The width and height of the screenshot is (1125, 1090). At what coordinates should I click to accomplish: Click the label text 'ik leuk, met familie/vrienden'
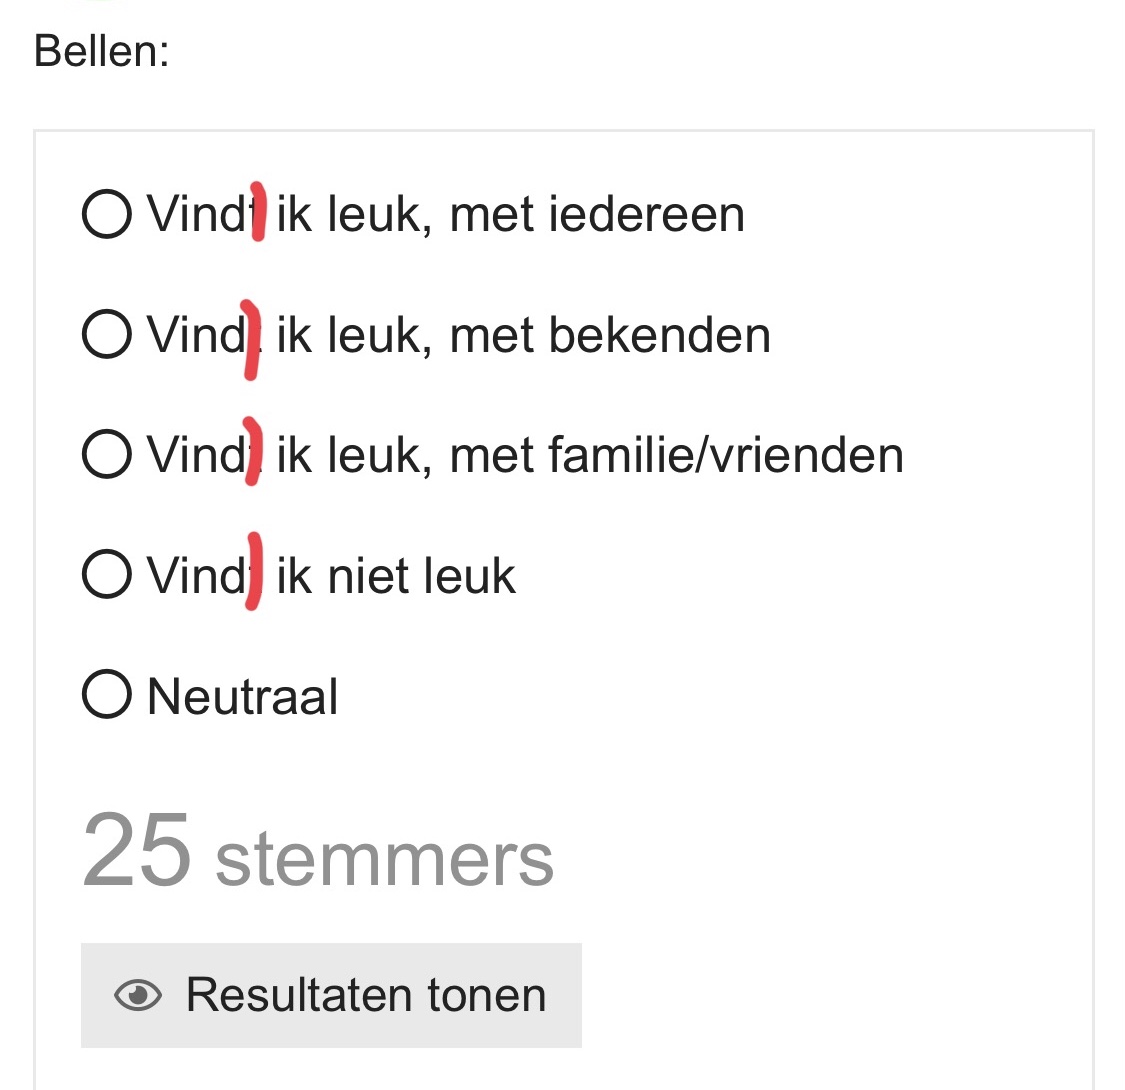click(x=590, y=455)
